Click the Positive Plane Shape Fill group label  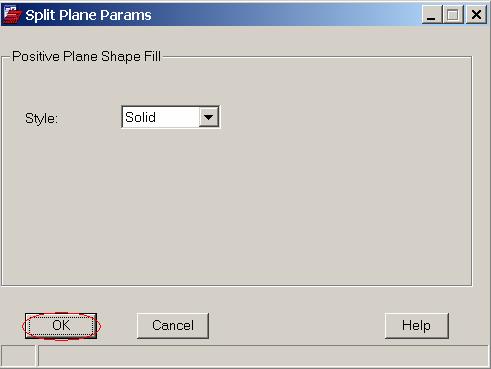(86, 56)
